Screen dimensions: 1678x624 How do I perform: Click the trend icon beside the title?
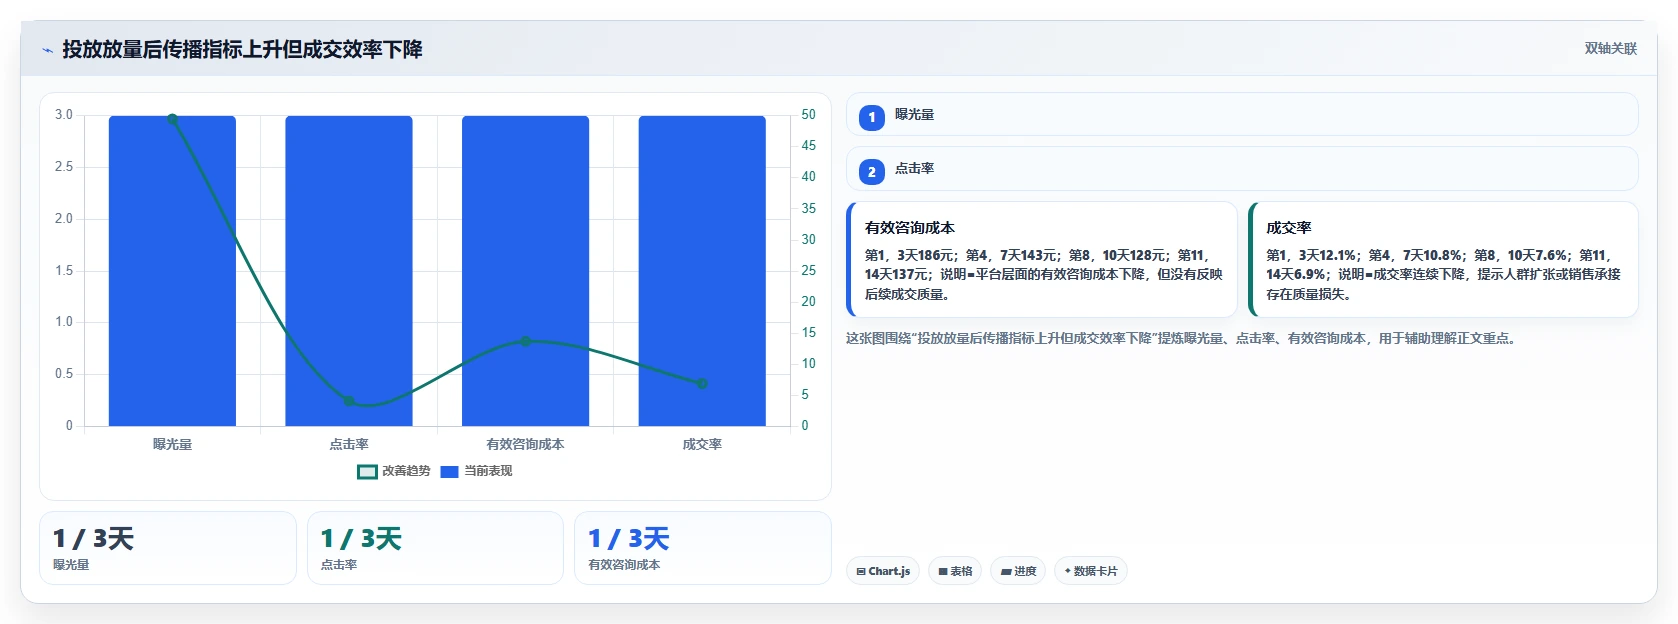point(47,50)
